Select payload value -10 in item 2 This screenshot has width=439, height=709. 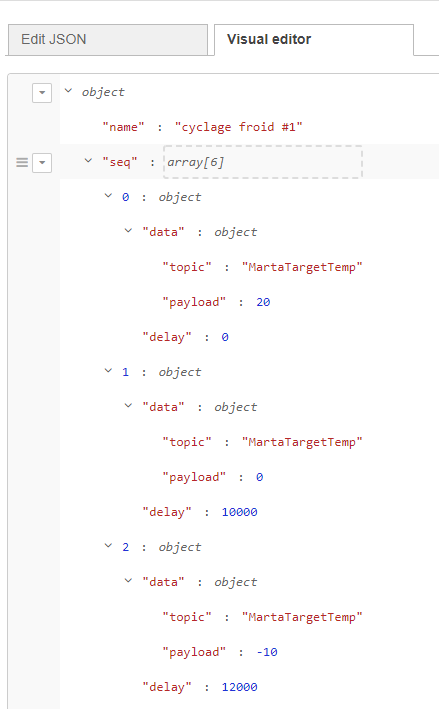pos(267,652)
